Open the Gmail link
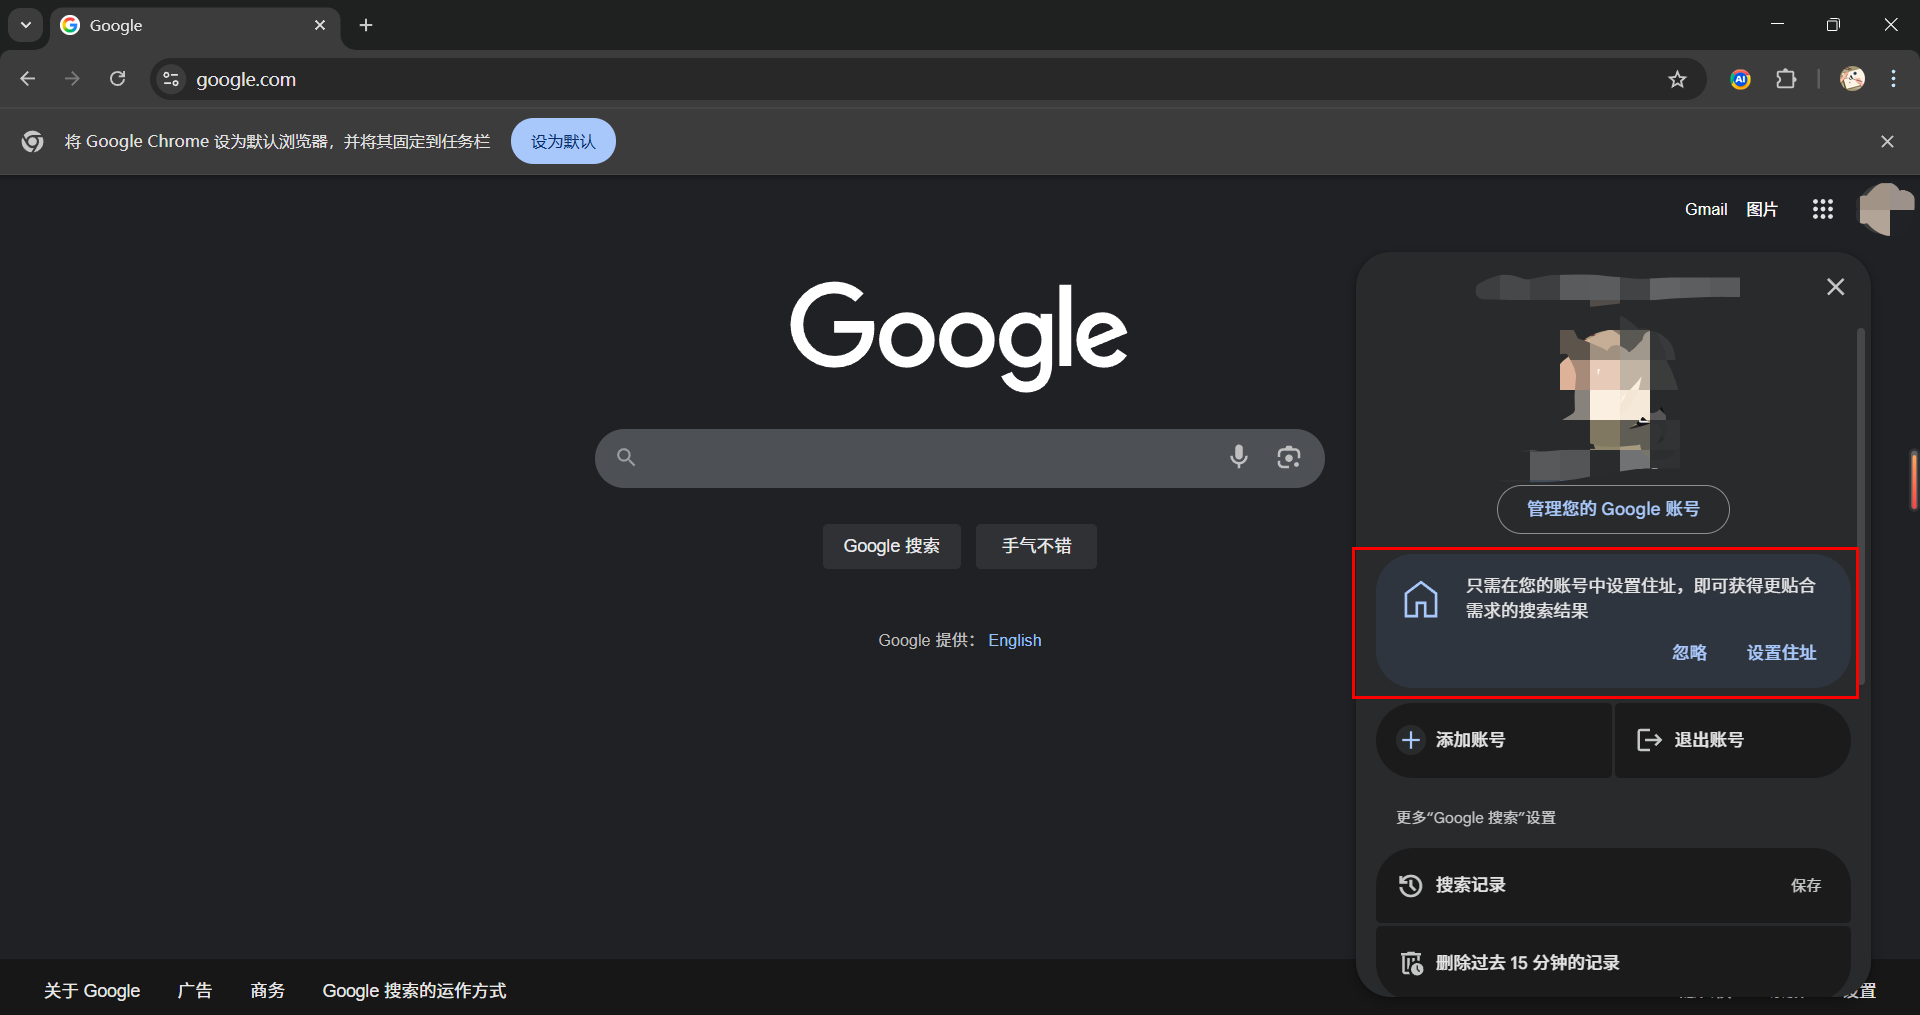 click(1706, 209)
